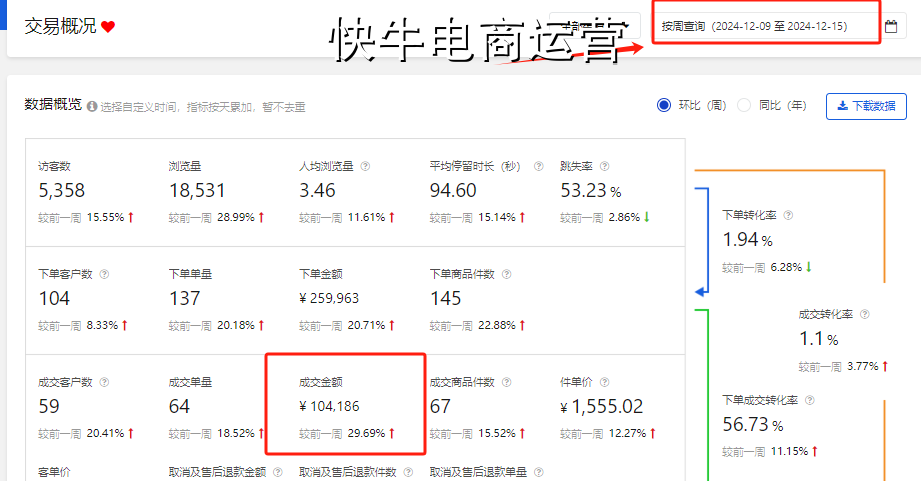This screenshot has height=481, width=921.
Task: Click 访客数 change 15.55% text
Action: 106,217
